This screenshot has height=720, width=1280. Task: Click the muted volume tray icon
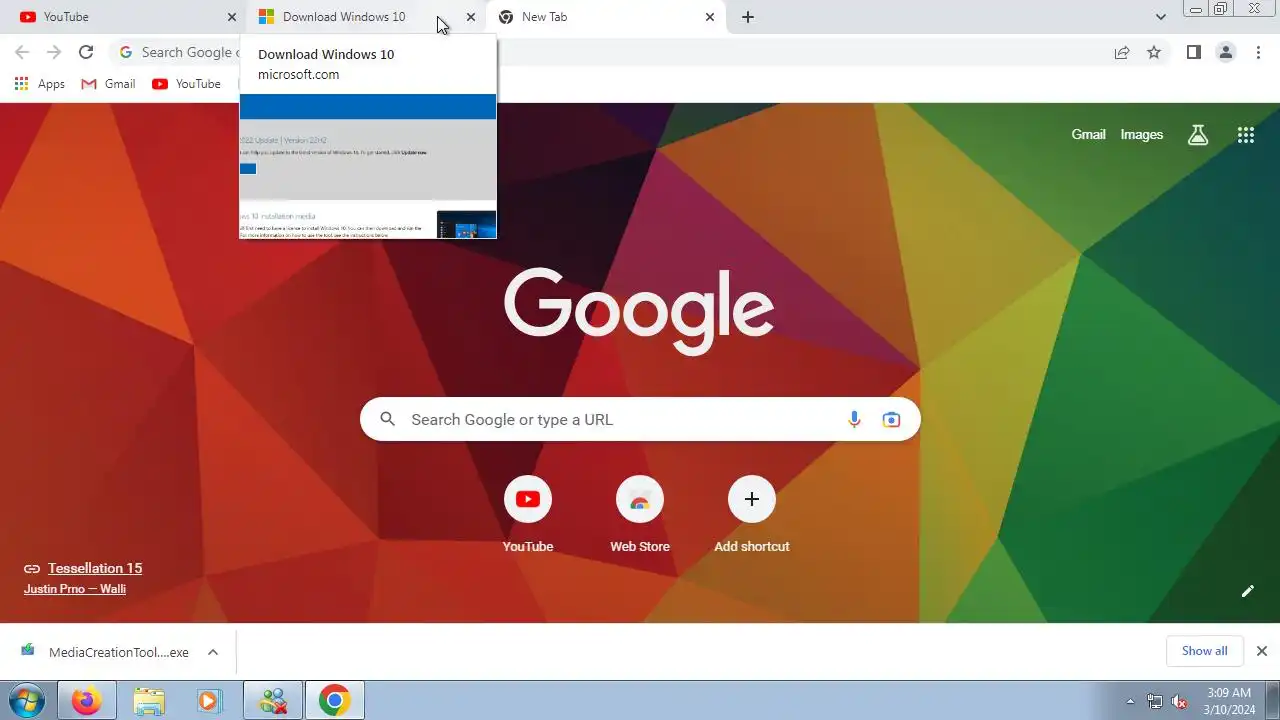(1179, 701)
